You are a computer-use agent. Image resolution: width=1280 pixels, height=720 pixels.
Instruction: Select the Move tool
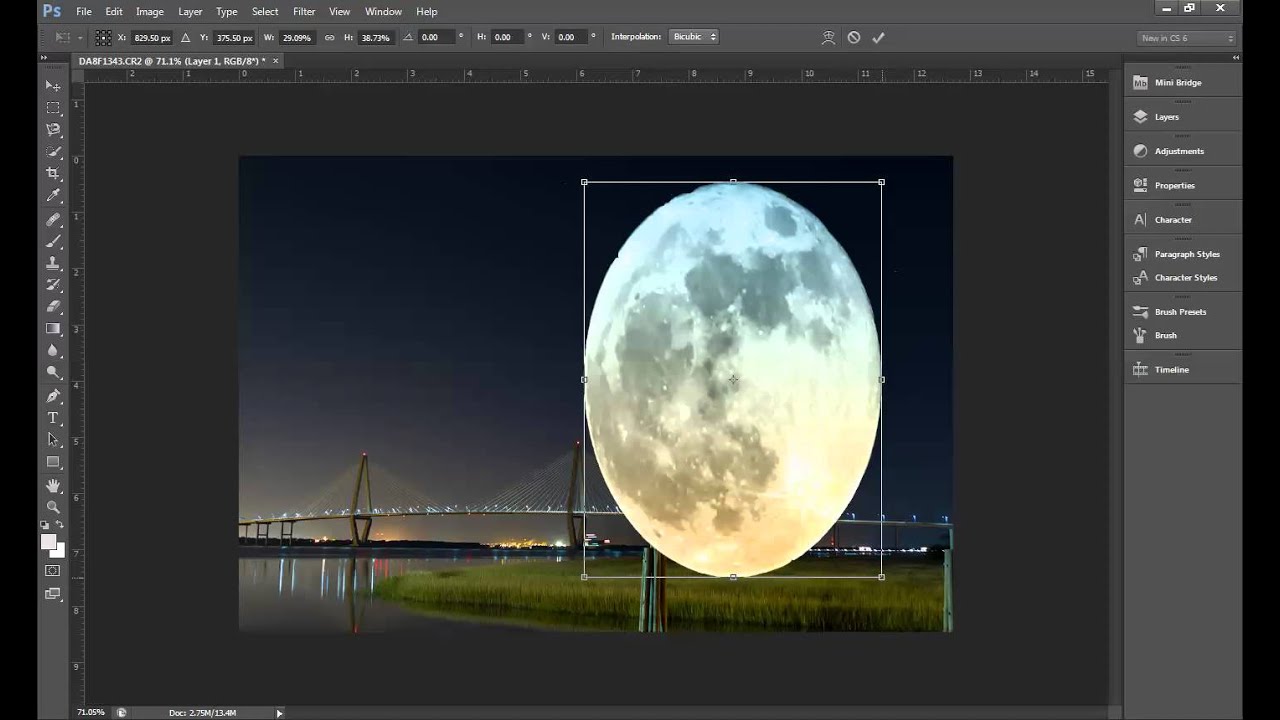(53, 86)
